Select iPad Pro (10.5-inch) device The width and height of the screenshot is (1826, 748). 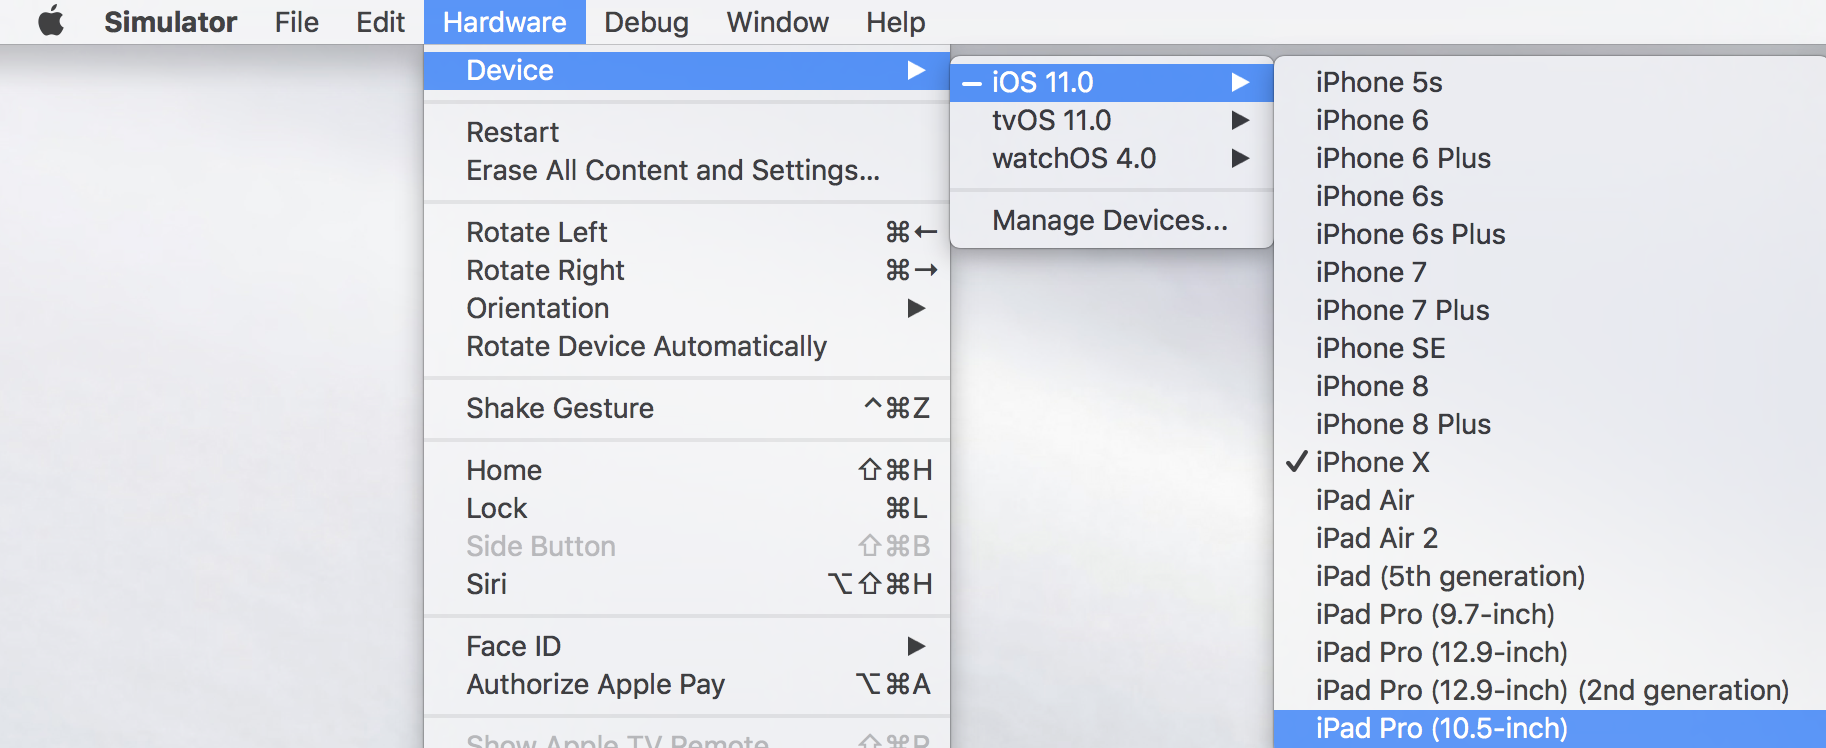pos(1441,728)
